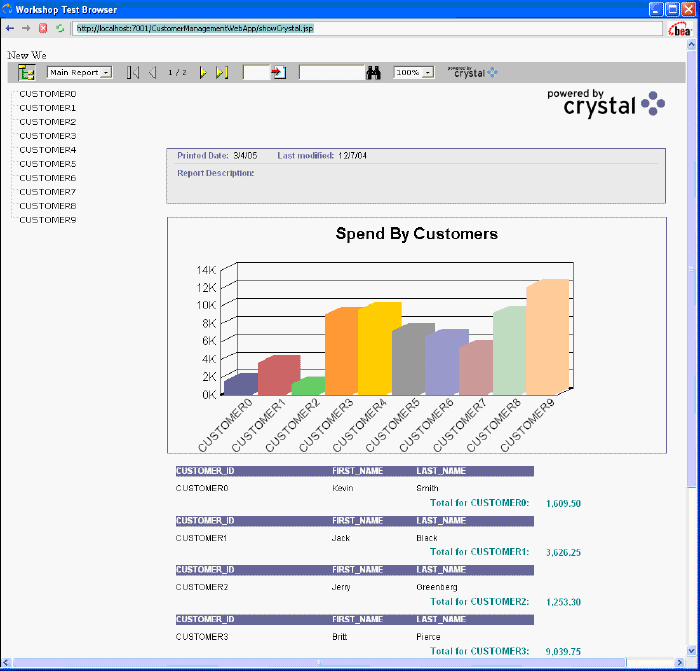Click the Total for CUSTOMER2 value 1,253.30

563,602
